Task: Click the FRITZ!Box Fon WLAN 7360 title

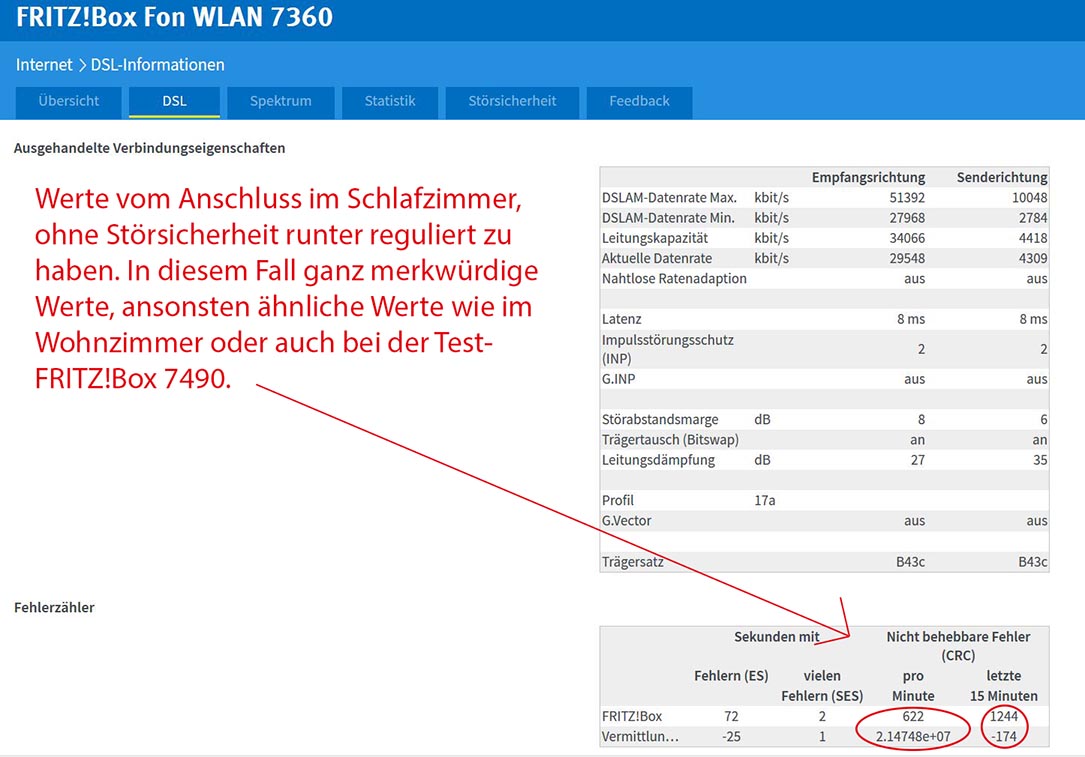Action: (175, 17)
